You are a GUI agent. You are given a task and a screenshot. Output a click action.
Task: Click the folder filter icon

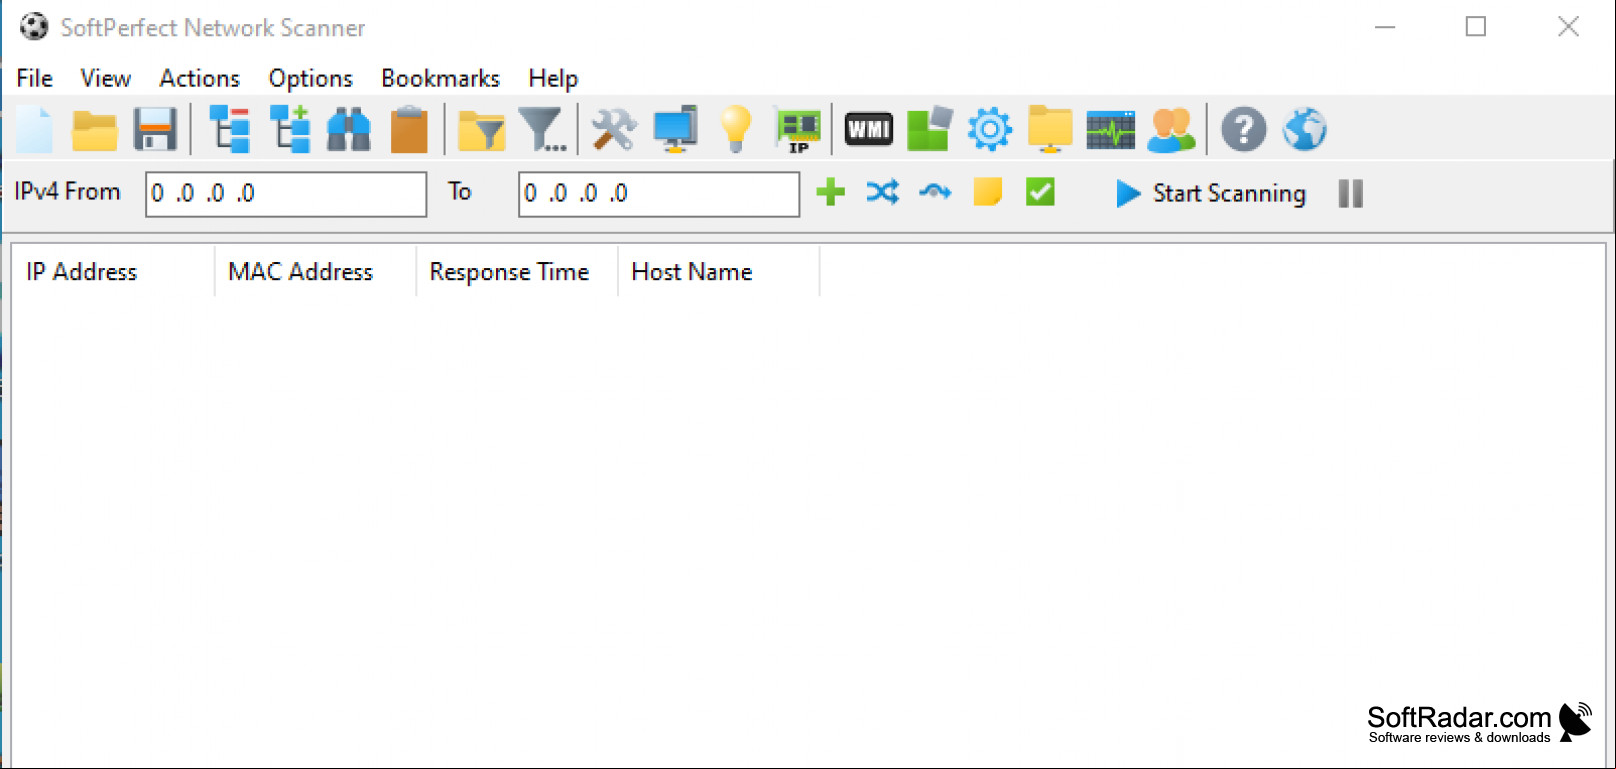pos(481,130)
